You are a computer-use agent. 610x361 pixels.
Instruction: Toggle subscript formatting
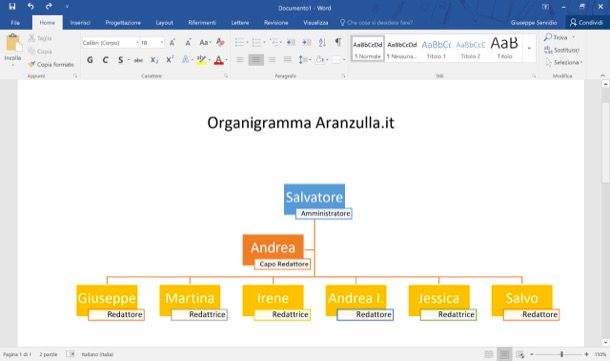[154, 60]
